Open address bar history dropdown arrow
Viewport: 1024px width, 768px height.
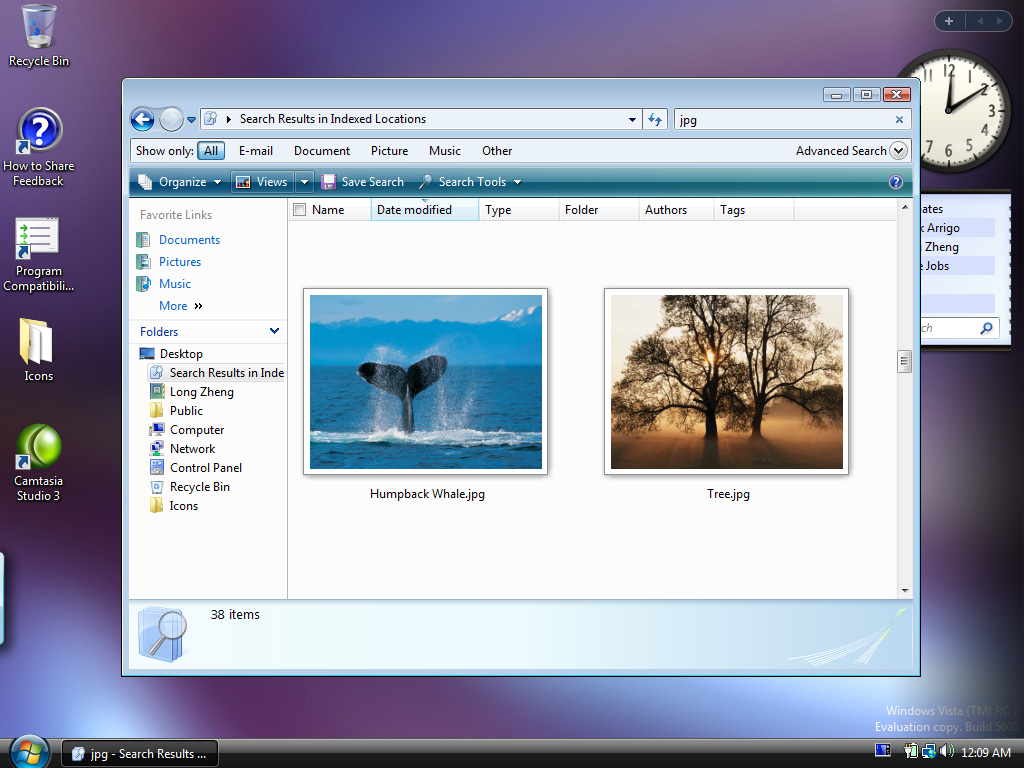coord(632,120)
